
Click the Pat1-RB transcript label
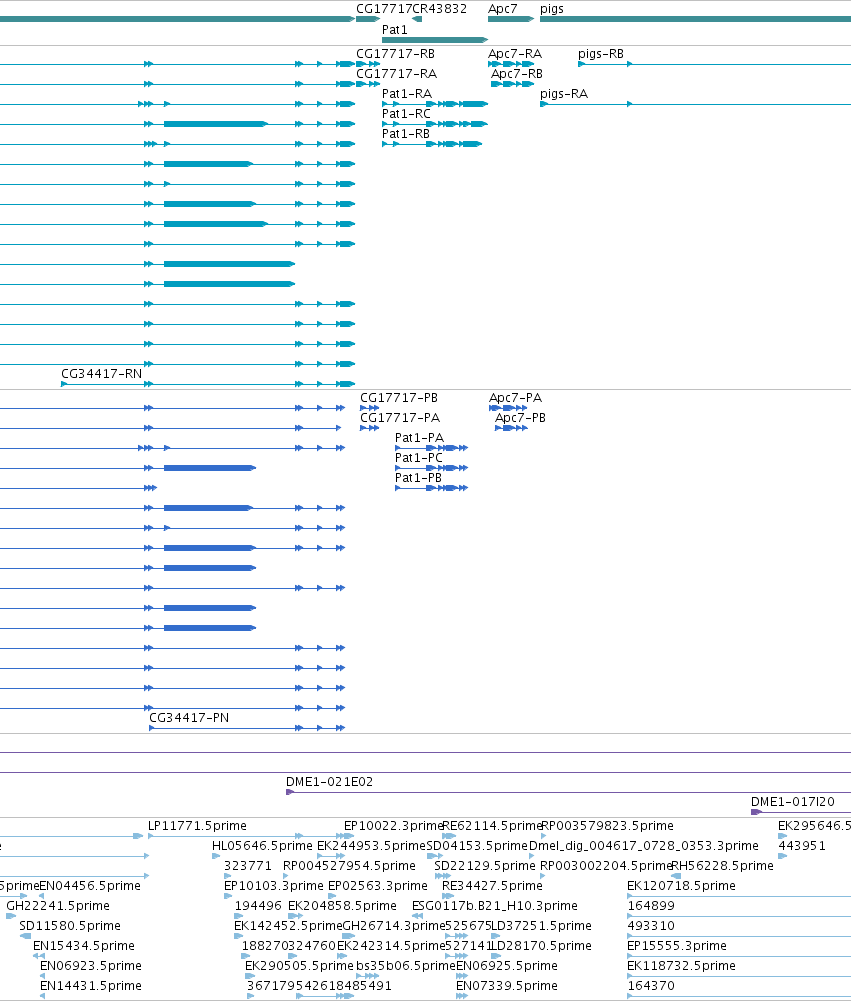(405, 134)
